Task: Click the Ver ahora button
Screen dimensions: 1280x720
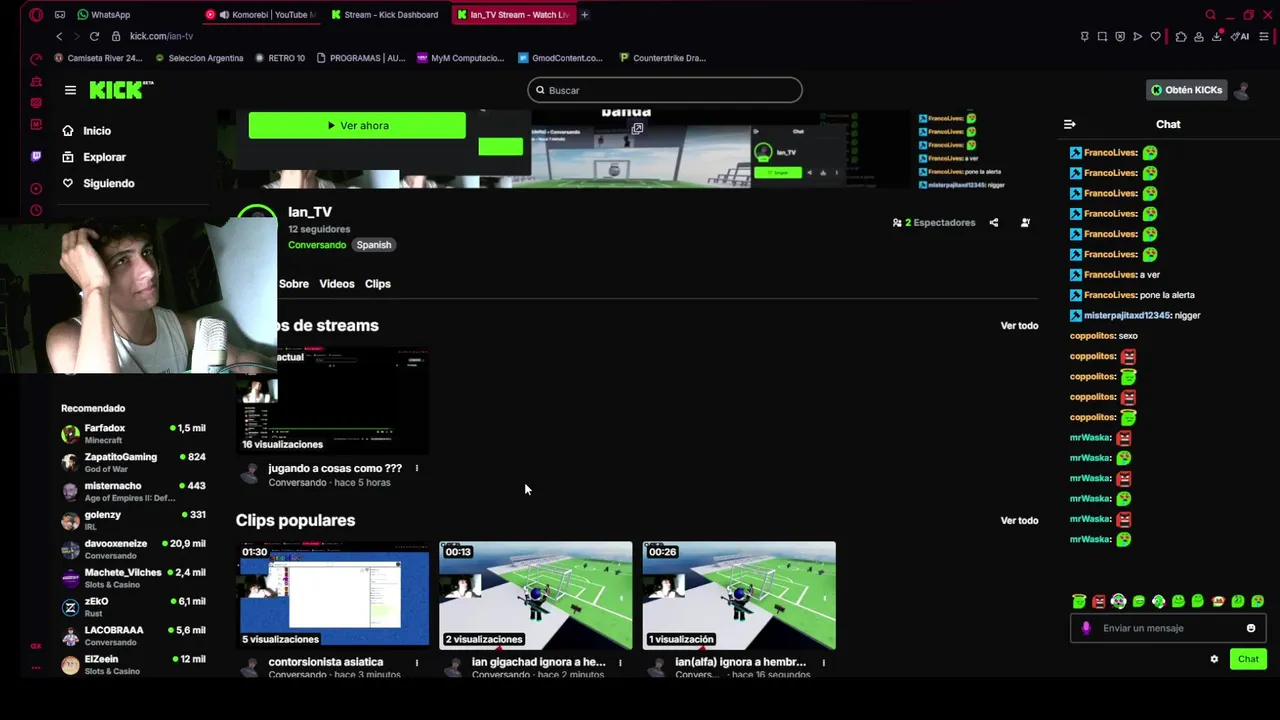Action: tap(357, 125)
